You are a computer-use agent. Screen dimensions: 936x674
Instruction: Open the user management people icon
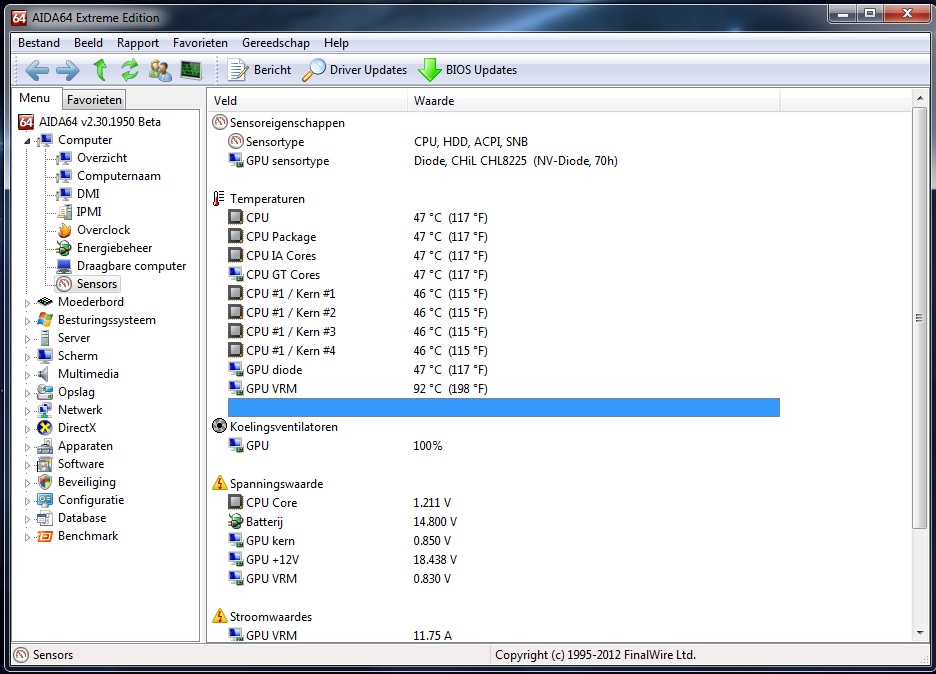click(x=160, y=70)
